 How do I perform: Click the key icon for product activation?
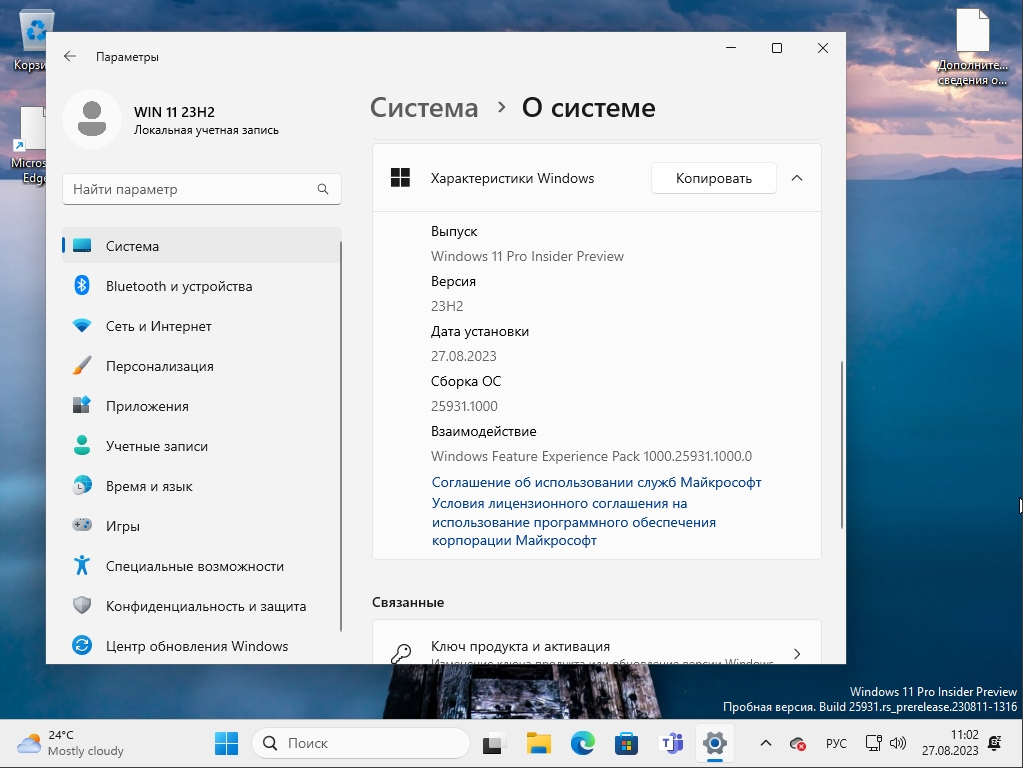point(401,653)
